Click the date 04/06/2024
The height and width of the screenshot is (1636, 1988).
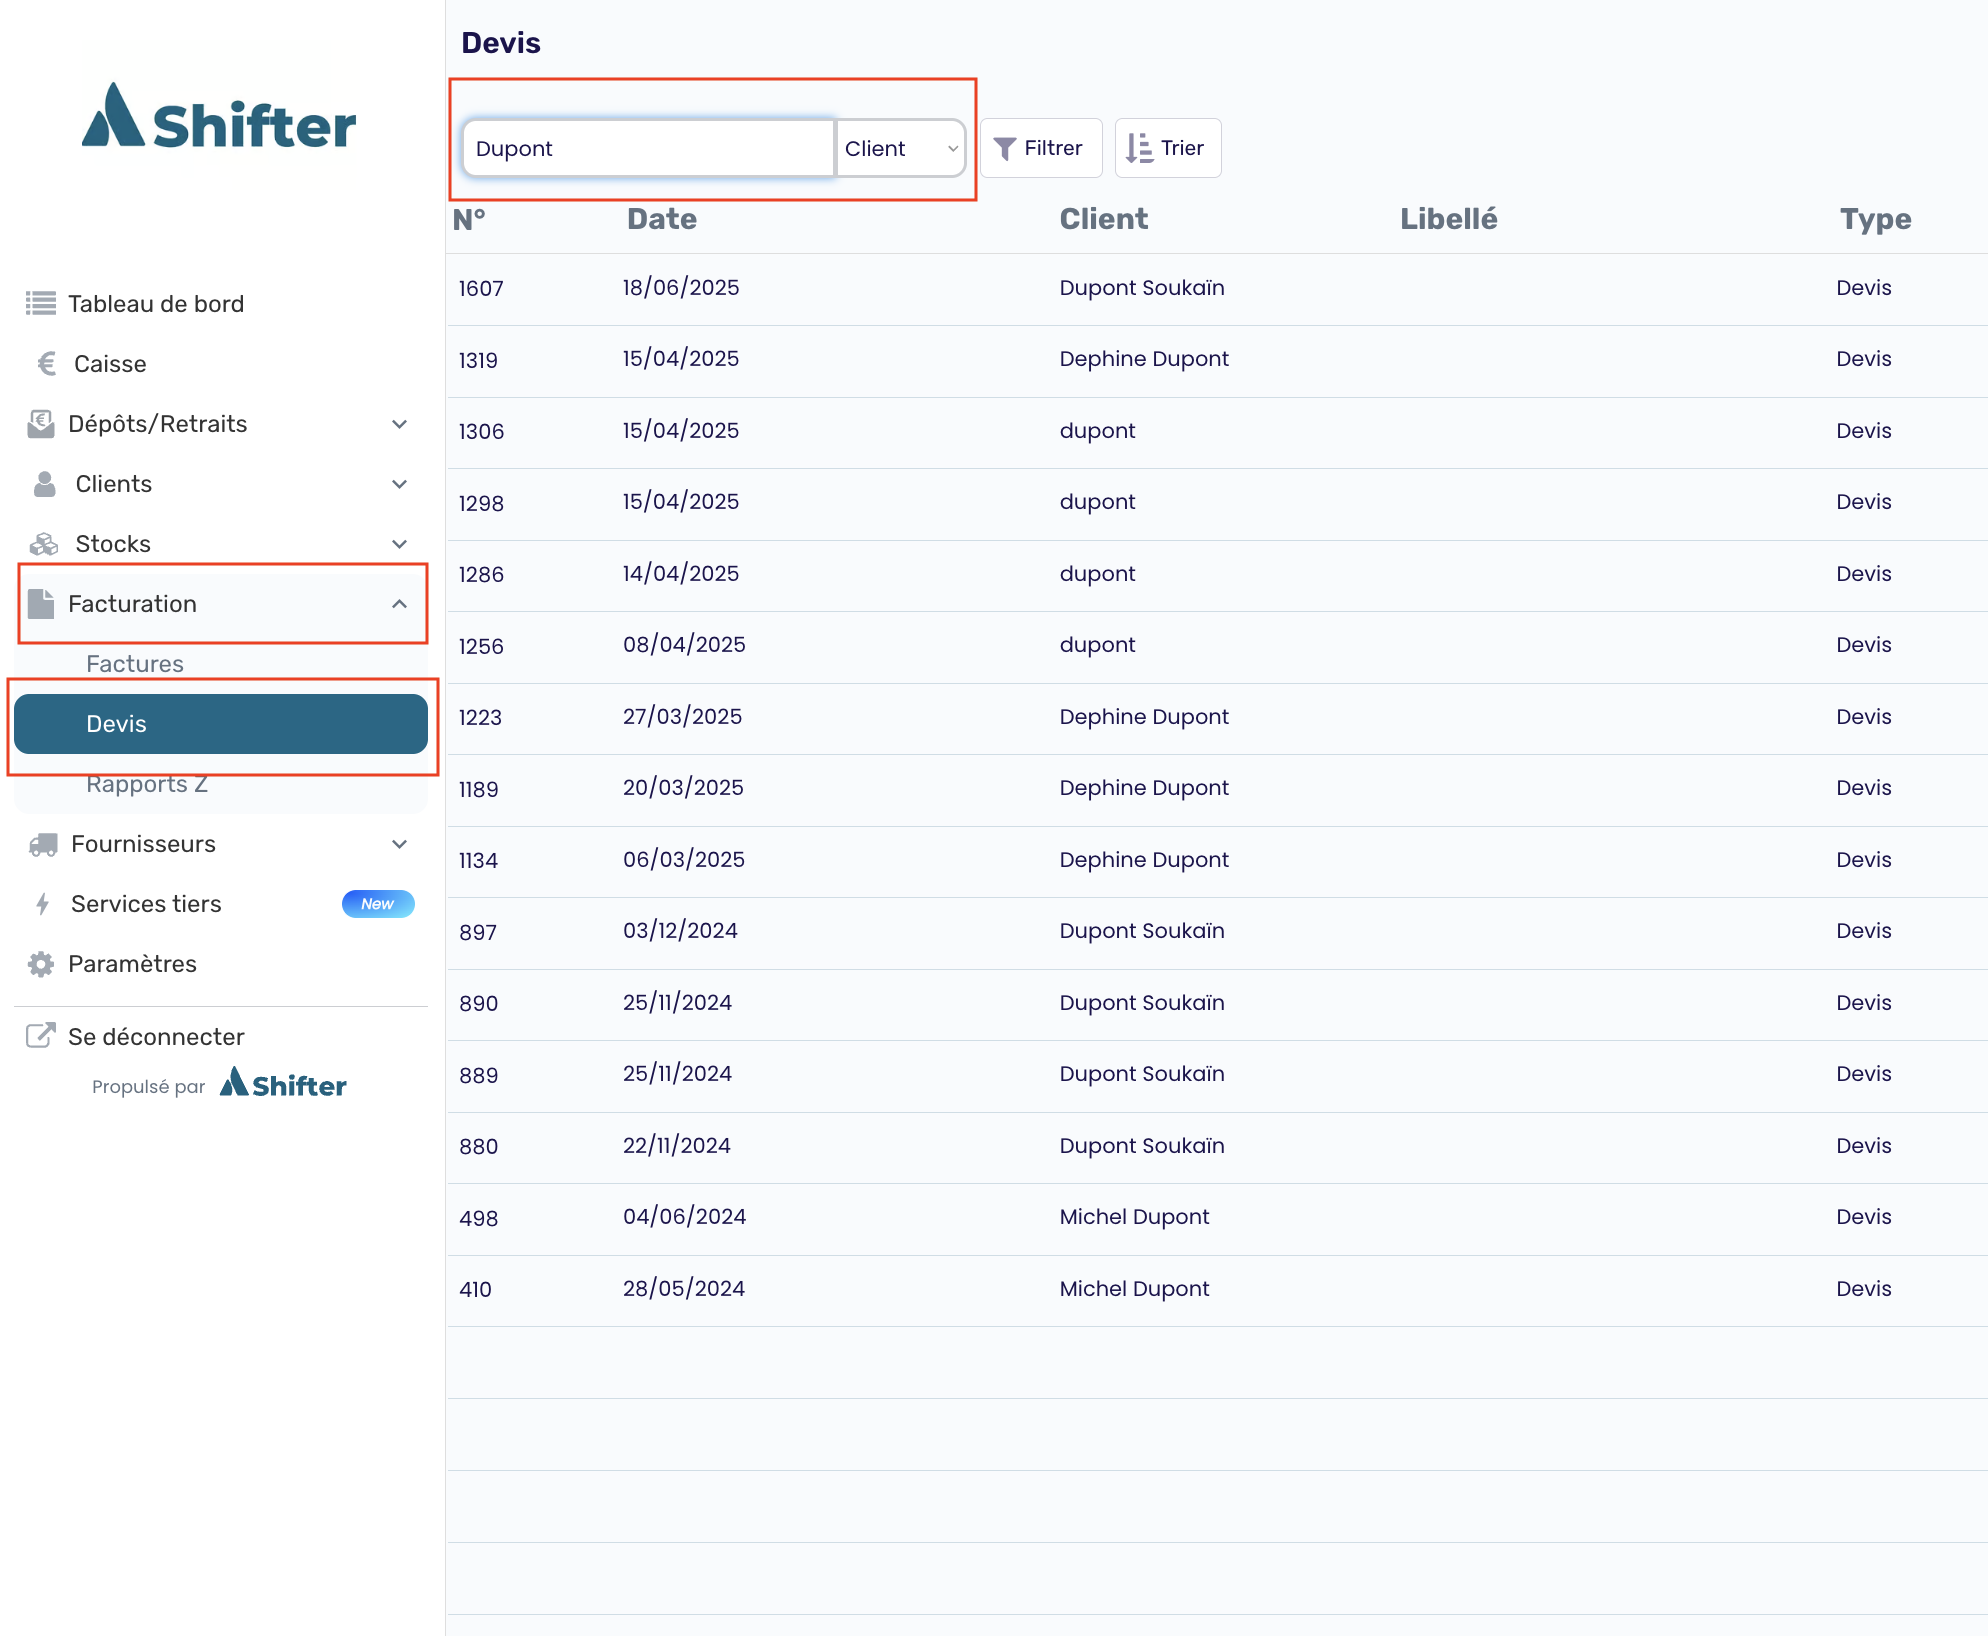pos(684,1217)
